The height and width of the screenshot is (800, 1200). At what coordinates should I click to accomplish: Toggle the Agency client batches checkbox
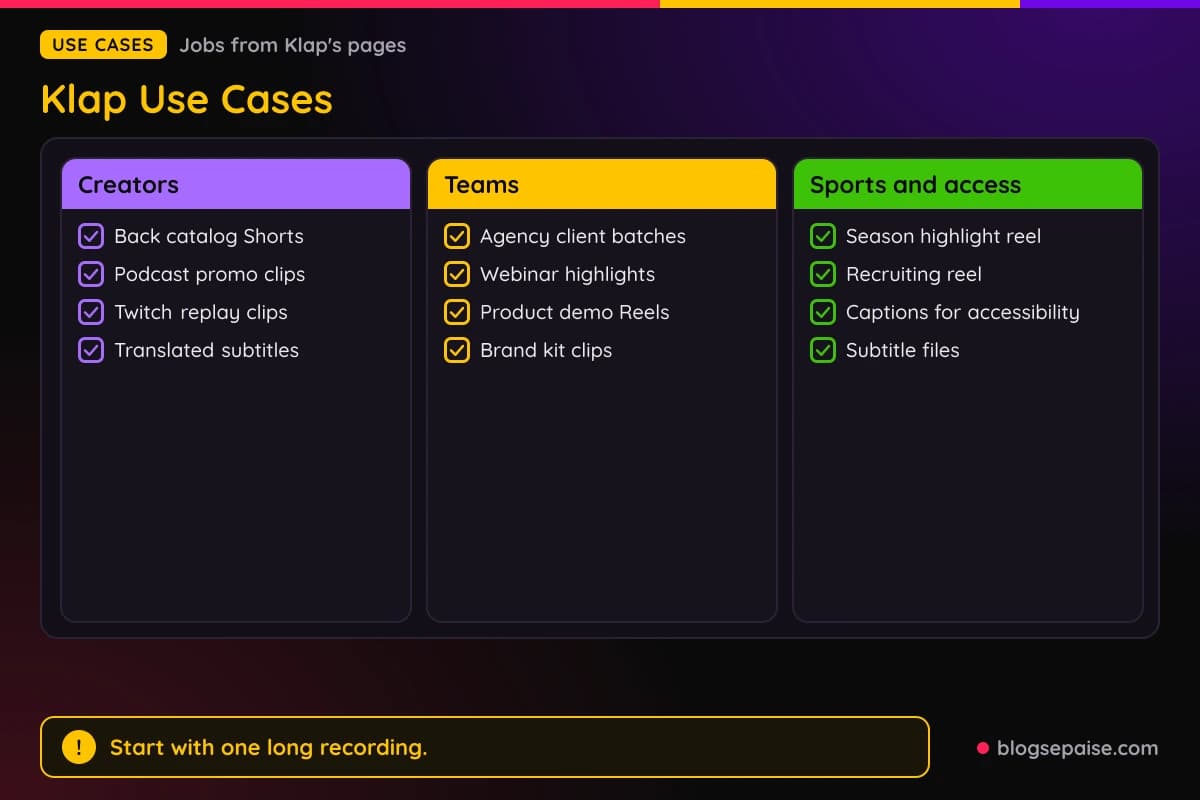pos(457,236)
